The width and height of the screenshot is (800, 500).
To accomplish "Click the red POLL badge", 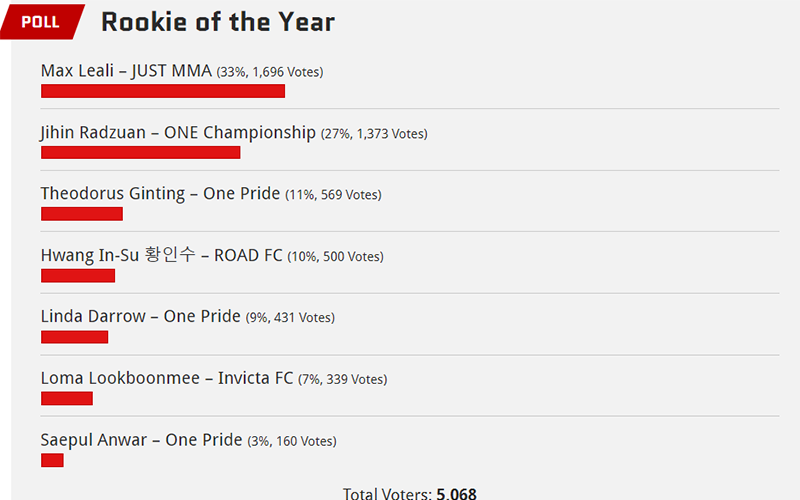I will tap(42, 21).
